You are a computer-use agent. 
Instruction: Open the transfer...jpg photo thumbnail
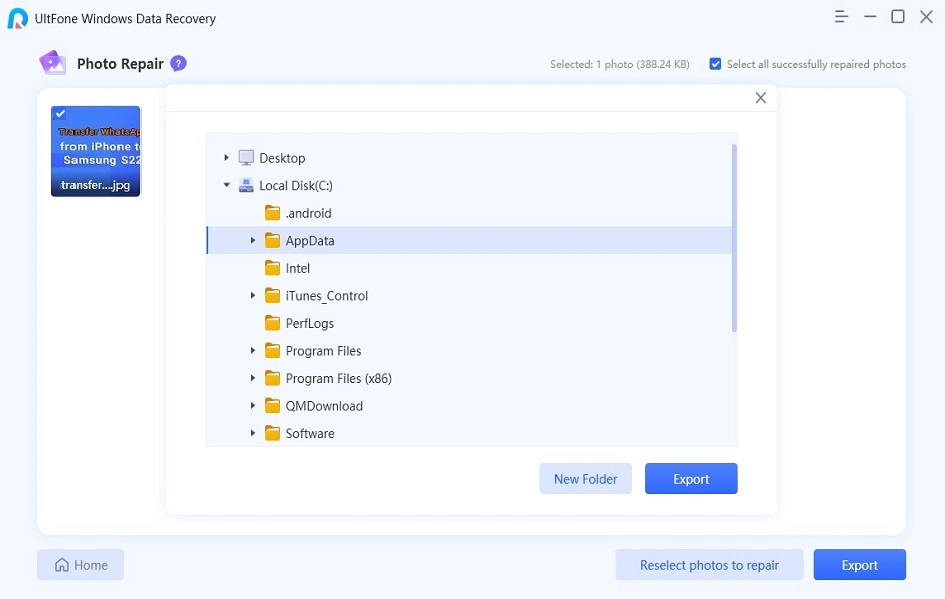[x=96, y=151]
